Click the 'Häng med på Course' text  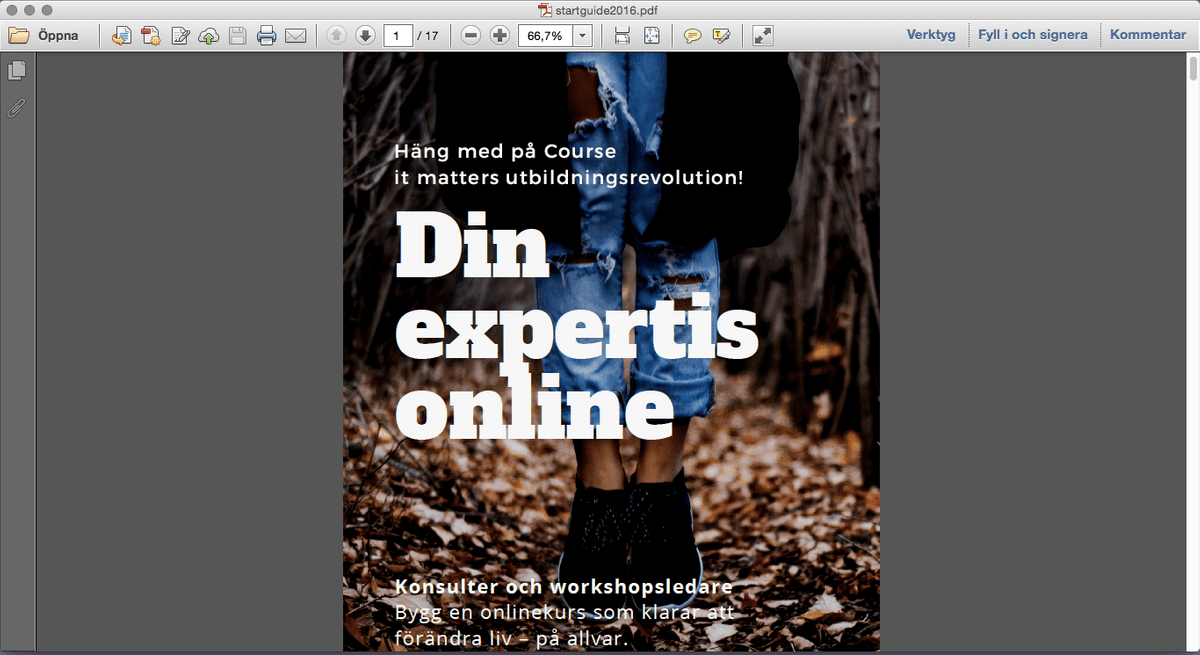(x=505, y=152)
